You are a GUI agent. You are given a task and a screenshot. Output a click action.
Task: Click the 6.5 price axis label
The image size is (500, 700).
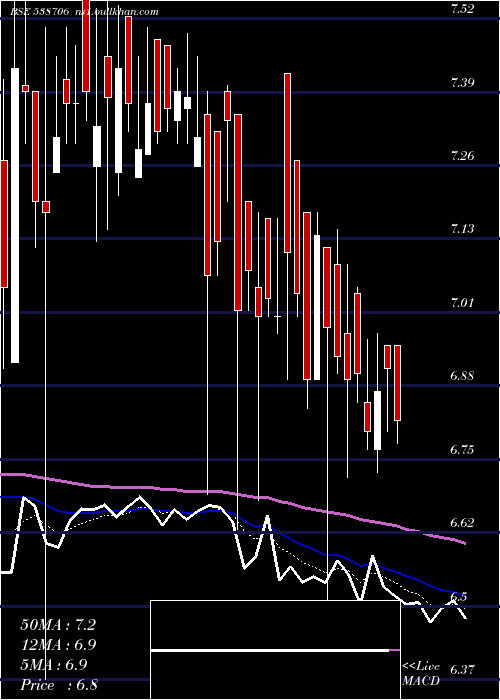click(x=459, y=597)
